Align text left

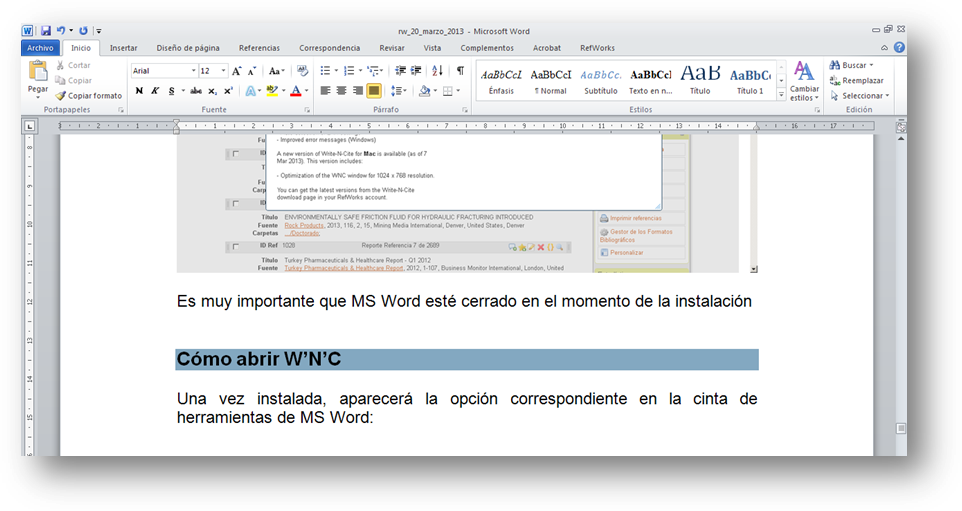tap(325, 91)
